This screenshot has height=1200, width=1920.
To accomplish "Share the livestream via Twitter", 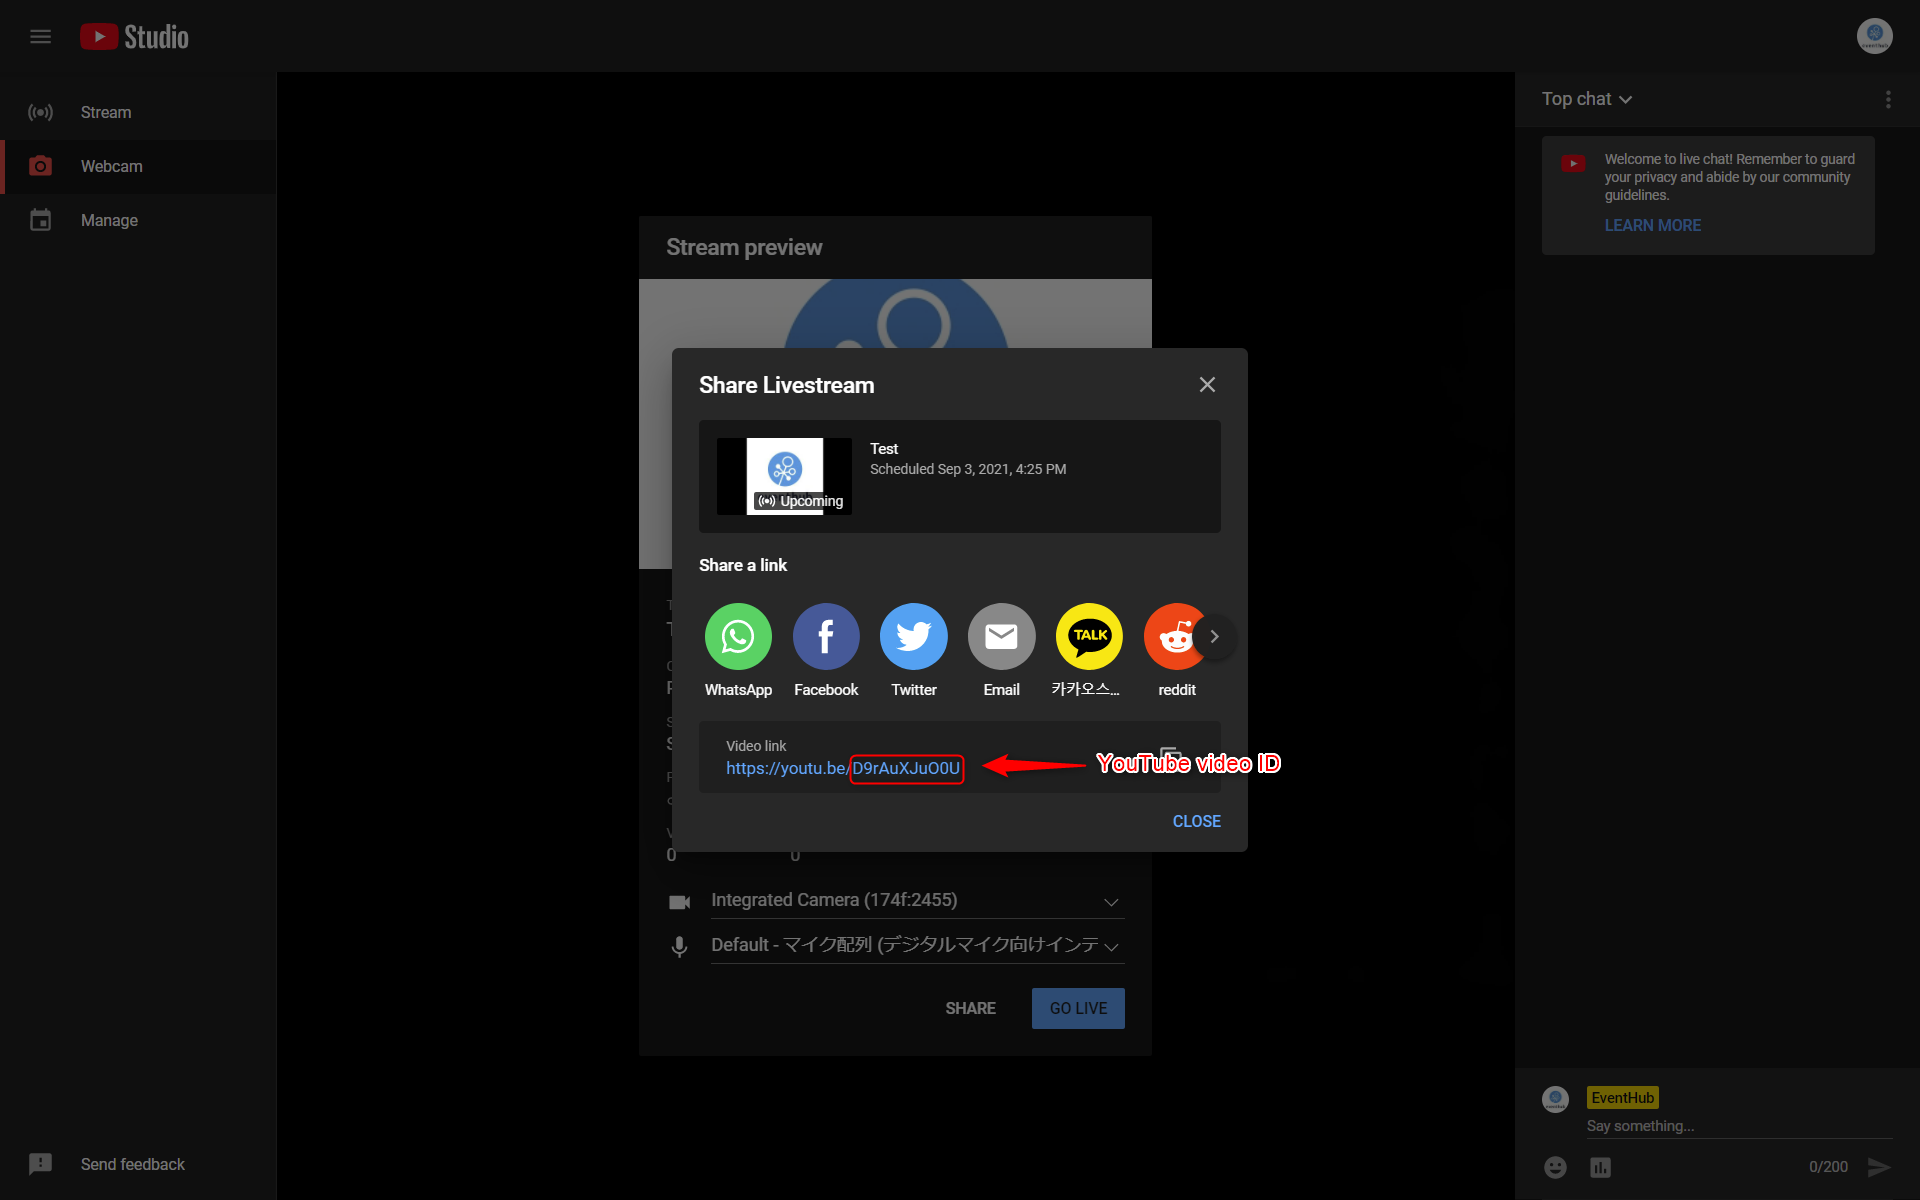I will coord(914,637).
